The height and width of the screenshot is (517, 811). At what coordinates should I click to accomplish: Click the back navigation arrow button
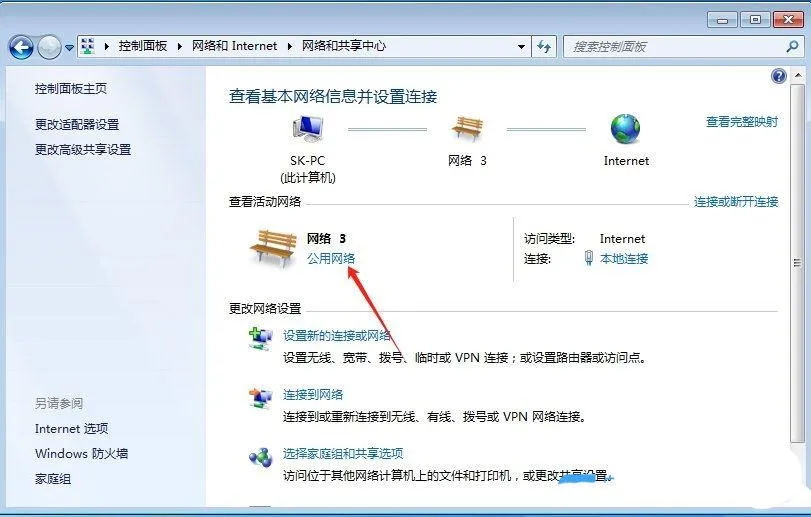(21, 48)
